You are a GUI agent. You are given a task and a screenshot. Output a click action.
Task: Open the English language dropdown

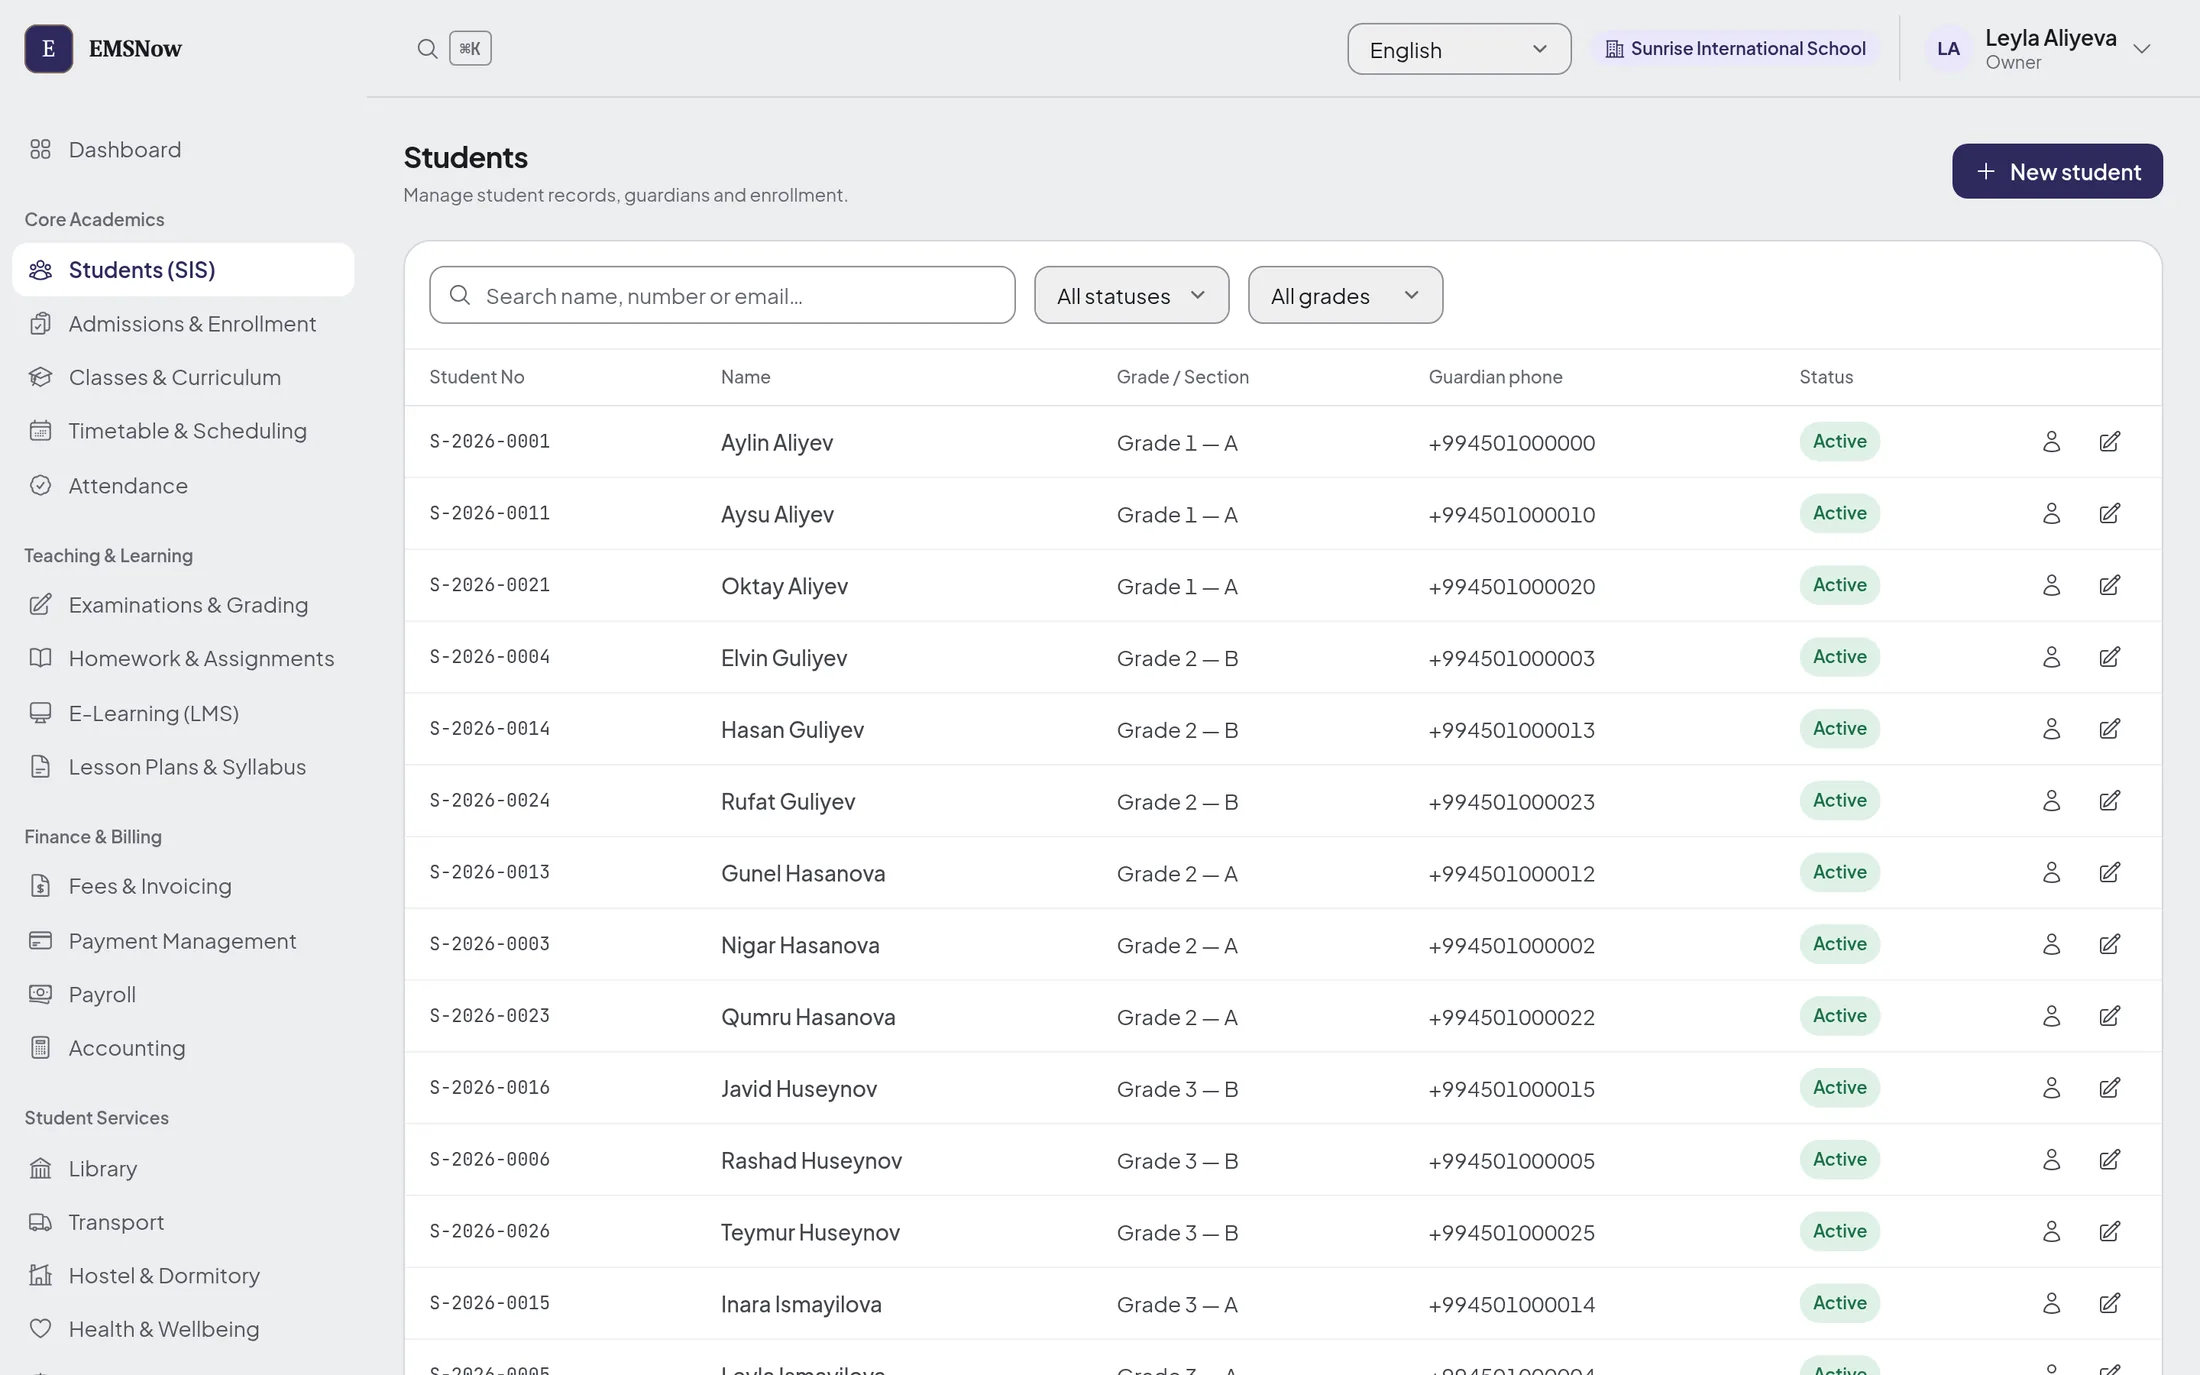point(1459,49)
